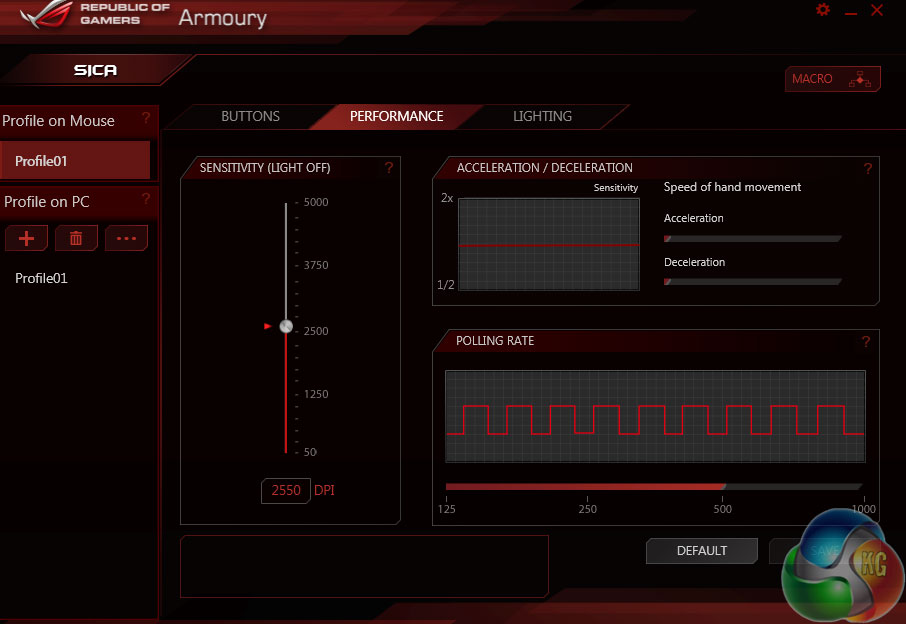
Task: Delete profile using trash icon
Action: tap(76, 238)
